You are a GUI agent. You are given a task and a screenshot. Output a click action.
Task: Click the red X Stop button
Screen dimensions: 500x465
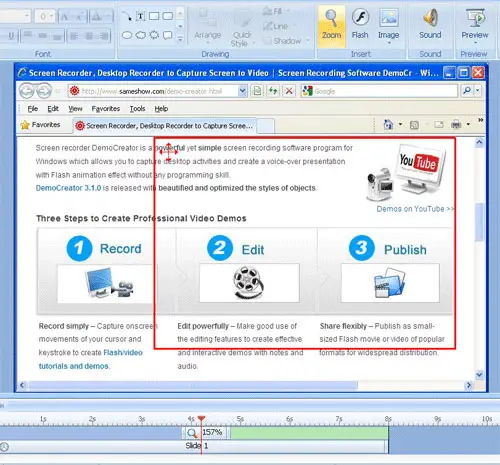coord(289,91)
